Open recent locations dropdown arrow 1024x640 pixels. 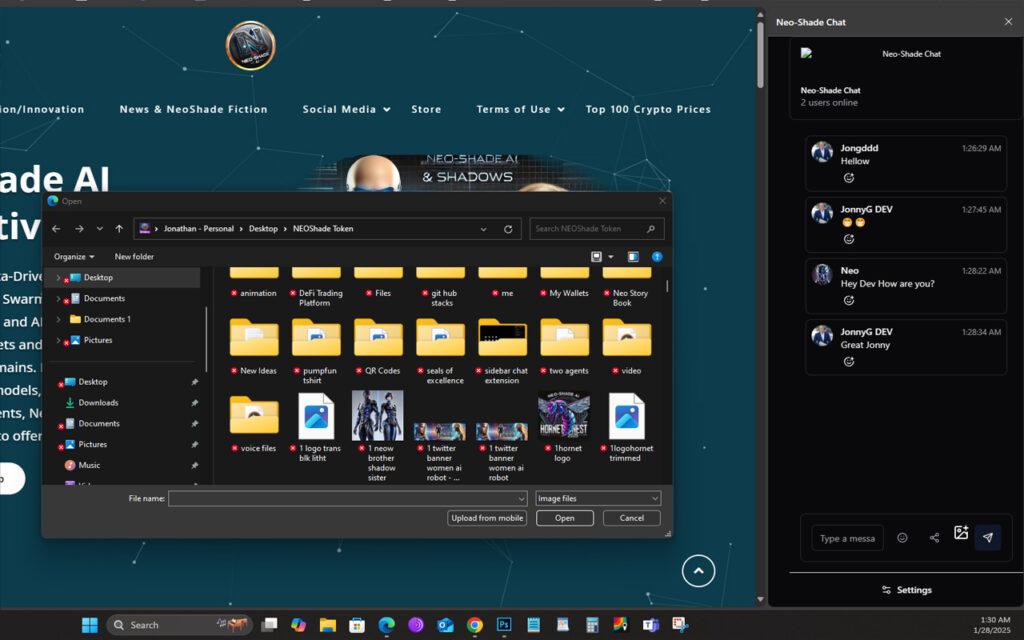pos(99,229)
